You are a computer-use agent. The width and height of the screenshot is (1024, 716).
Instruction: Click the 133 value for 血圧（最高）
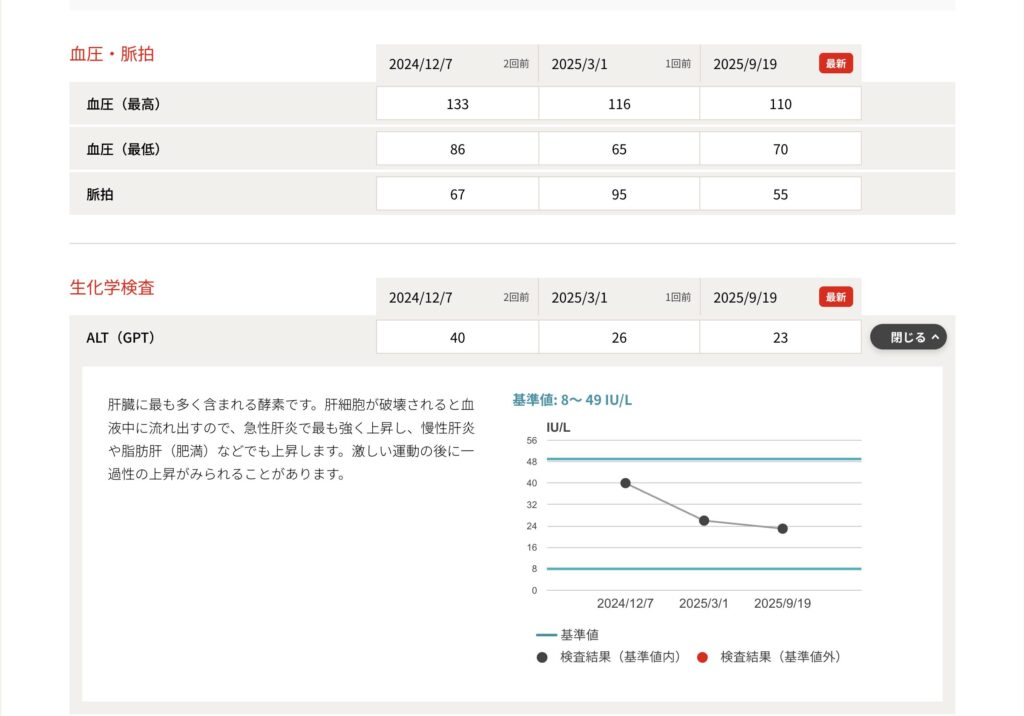(457, 104)
